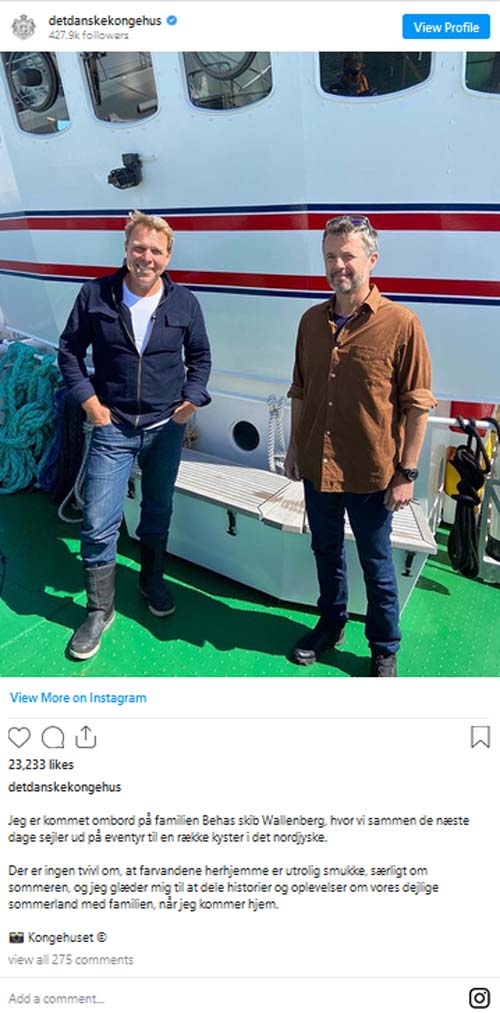Open comments via the speech bubble icon
The height and width of the screenshot is (1013, 500).
click(x=53, y=737)
